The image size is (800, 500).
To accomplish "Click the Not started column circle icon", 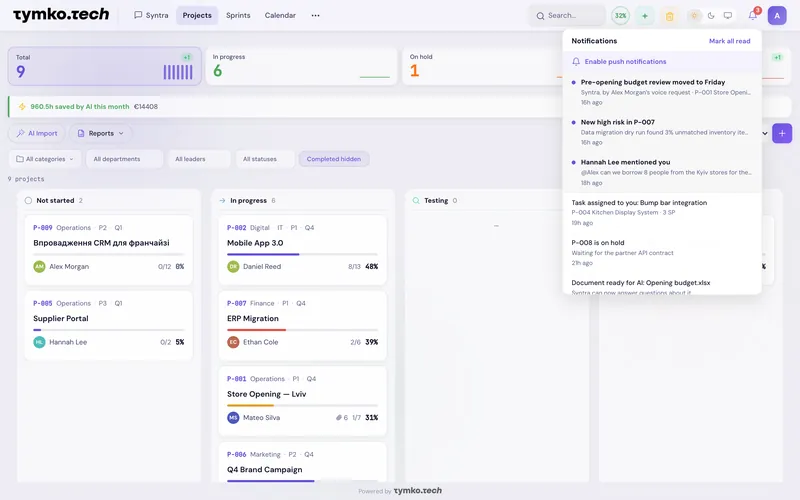I will coord(28,201).
